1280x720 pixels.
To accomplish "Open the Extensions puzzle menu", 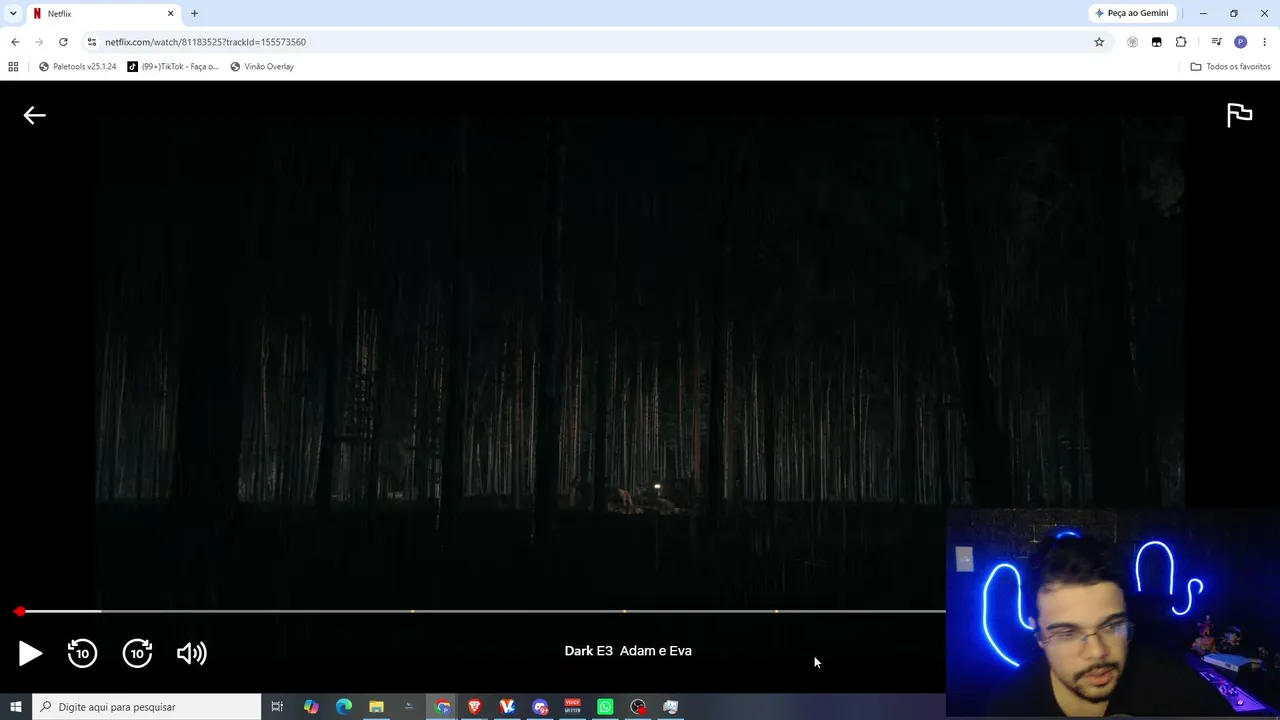I will coord(1181,42).
